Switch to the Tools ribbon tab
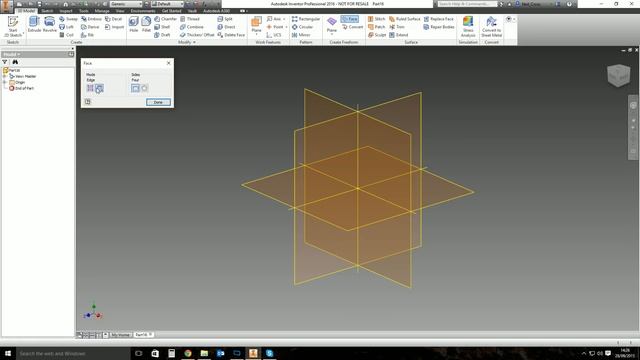The width and height of the screenshot is (640, 360). 84,11
